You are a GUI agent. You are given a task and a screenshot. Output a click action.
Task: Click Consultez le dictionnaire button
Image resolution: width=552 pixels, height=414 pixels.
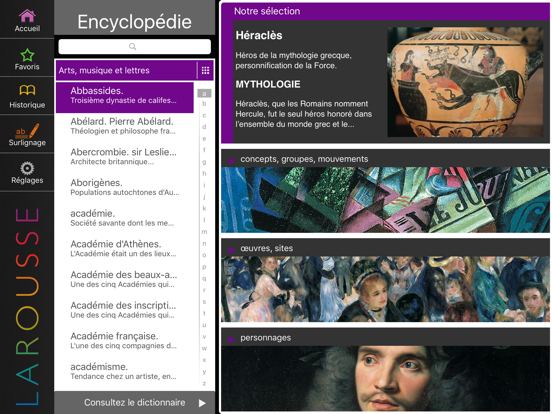[x=134, y=403]
